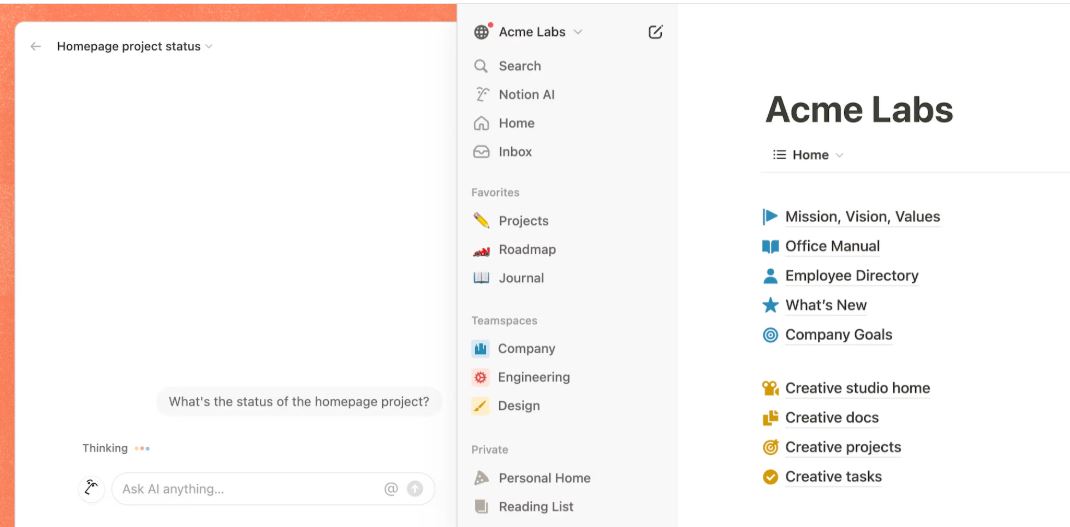Click the Private section header
The width and height of the screenshot is (1070, 527).
[490, 450]
